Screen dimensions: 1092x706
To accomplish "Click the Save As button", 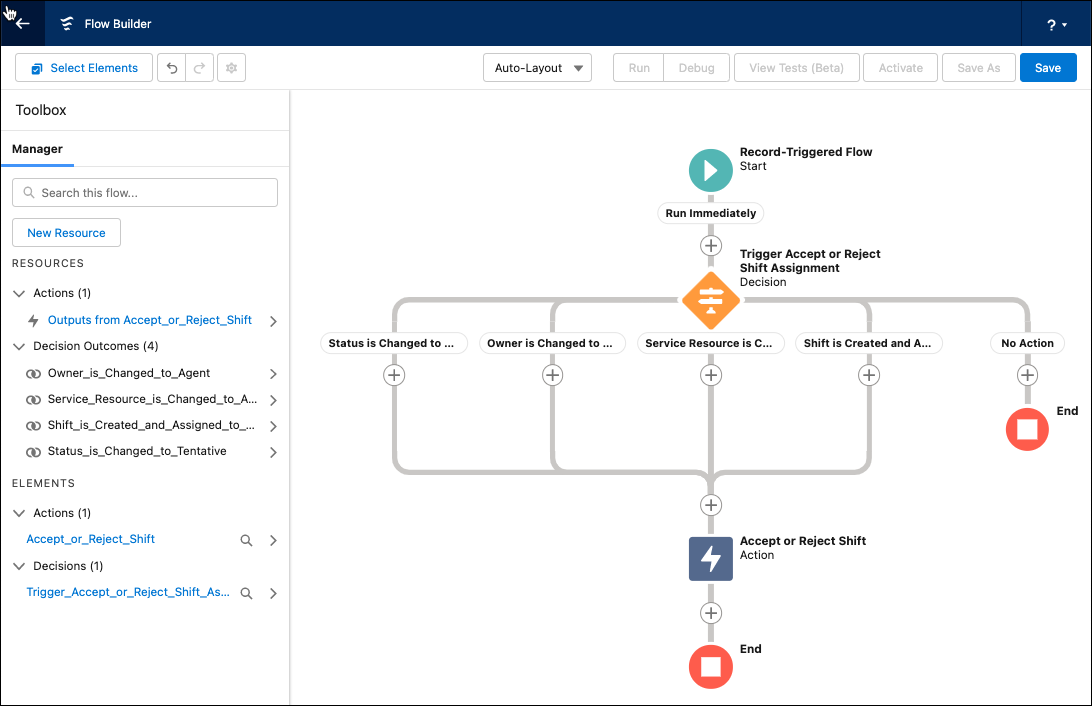I will click(978, 68).
